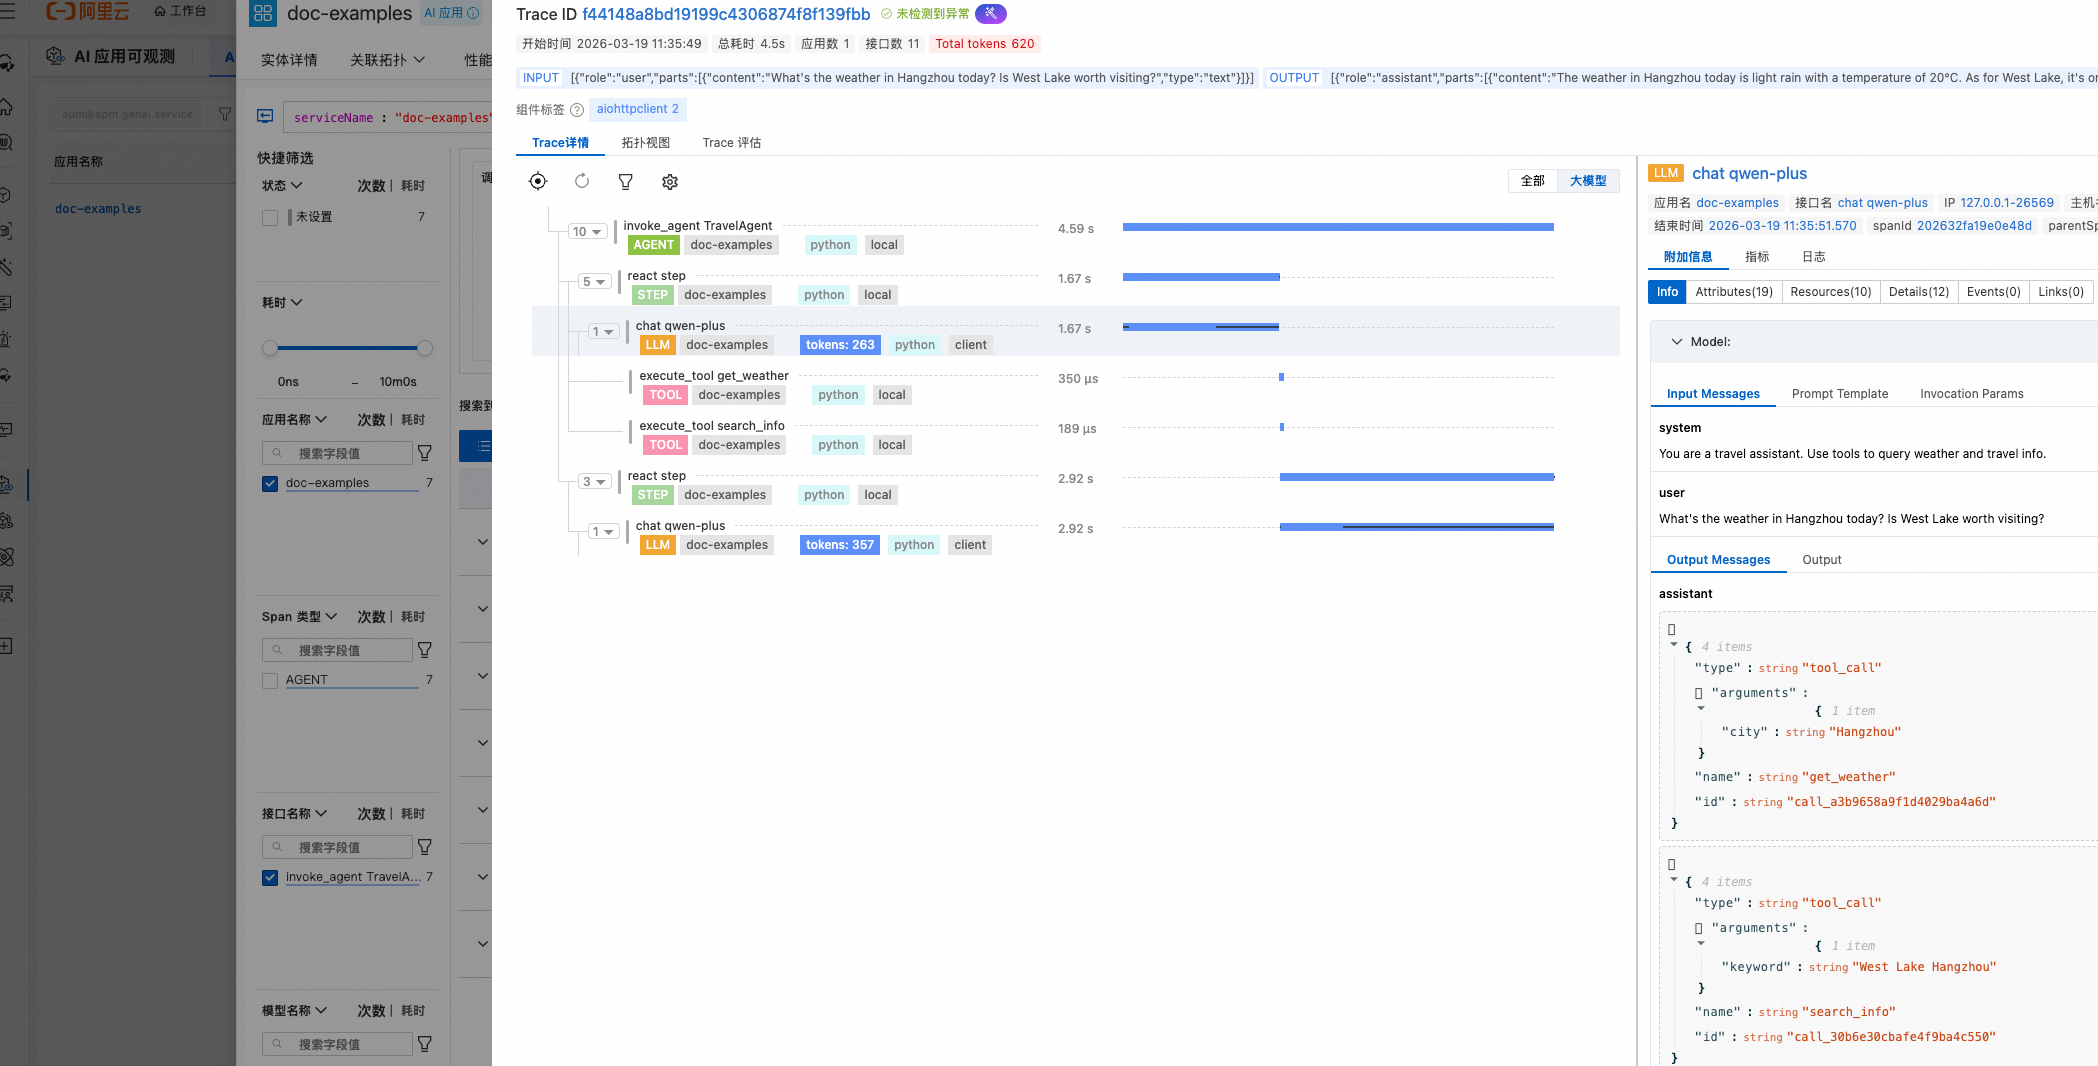Click the search field under 应用名称

(337, 453)
